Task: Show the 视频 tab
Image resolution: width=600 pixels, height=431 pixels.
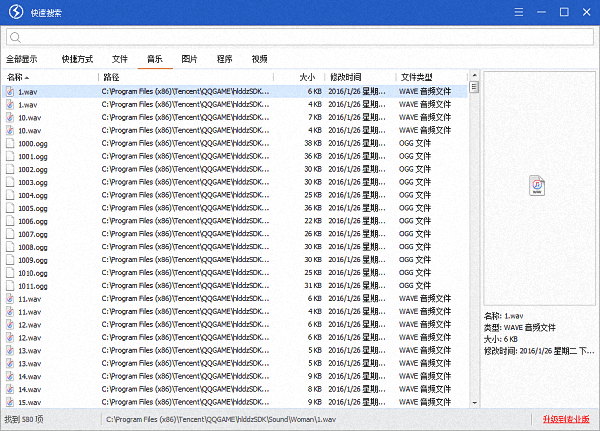Action: click(x=259, y=59)
